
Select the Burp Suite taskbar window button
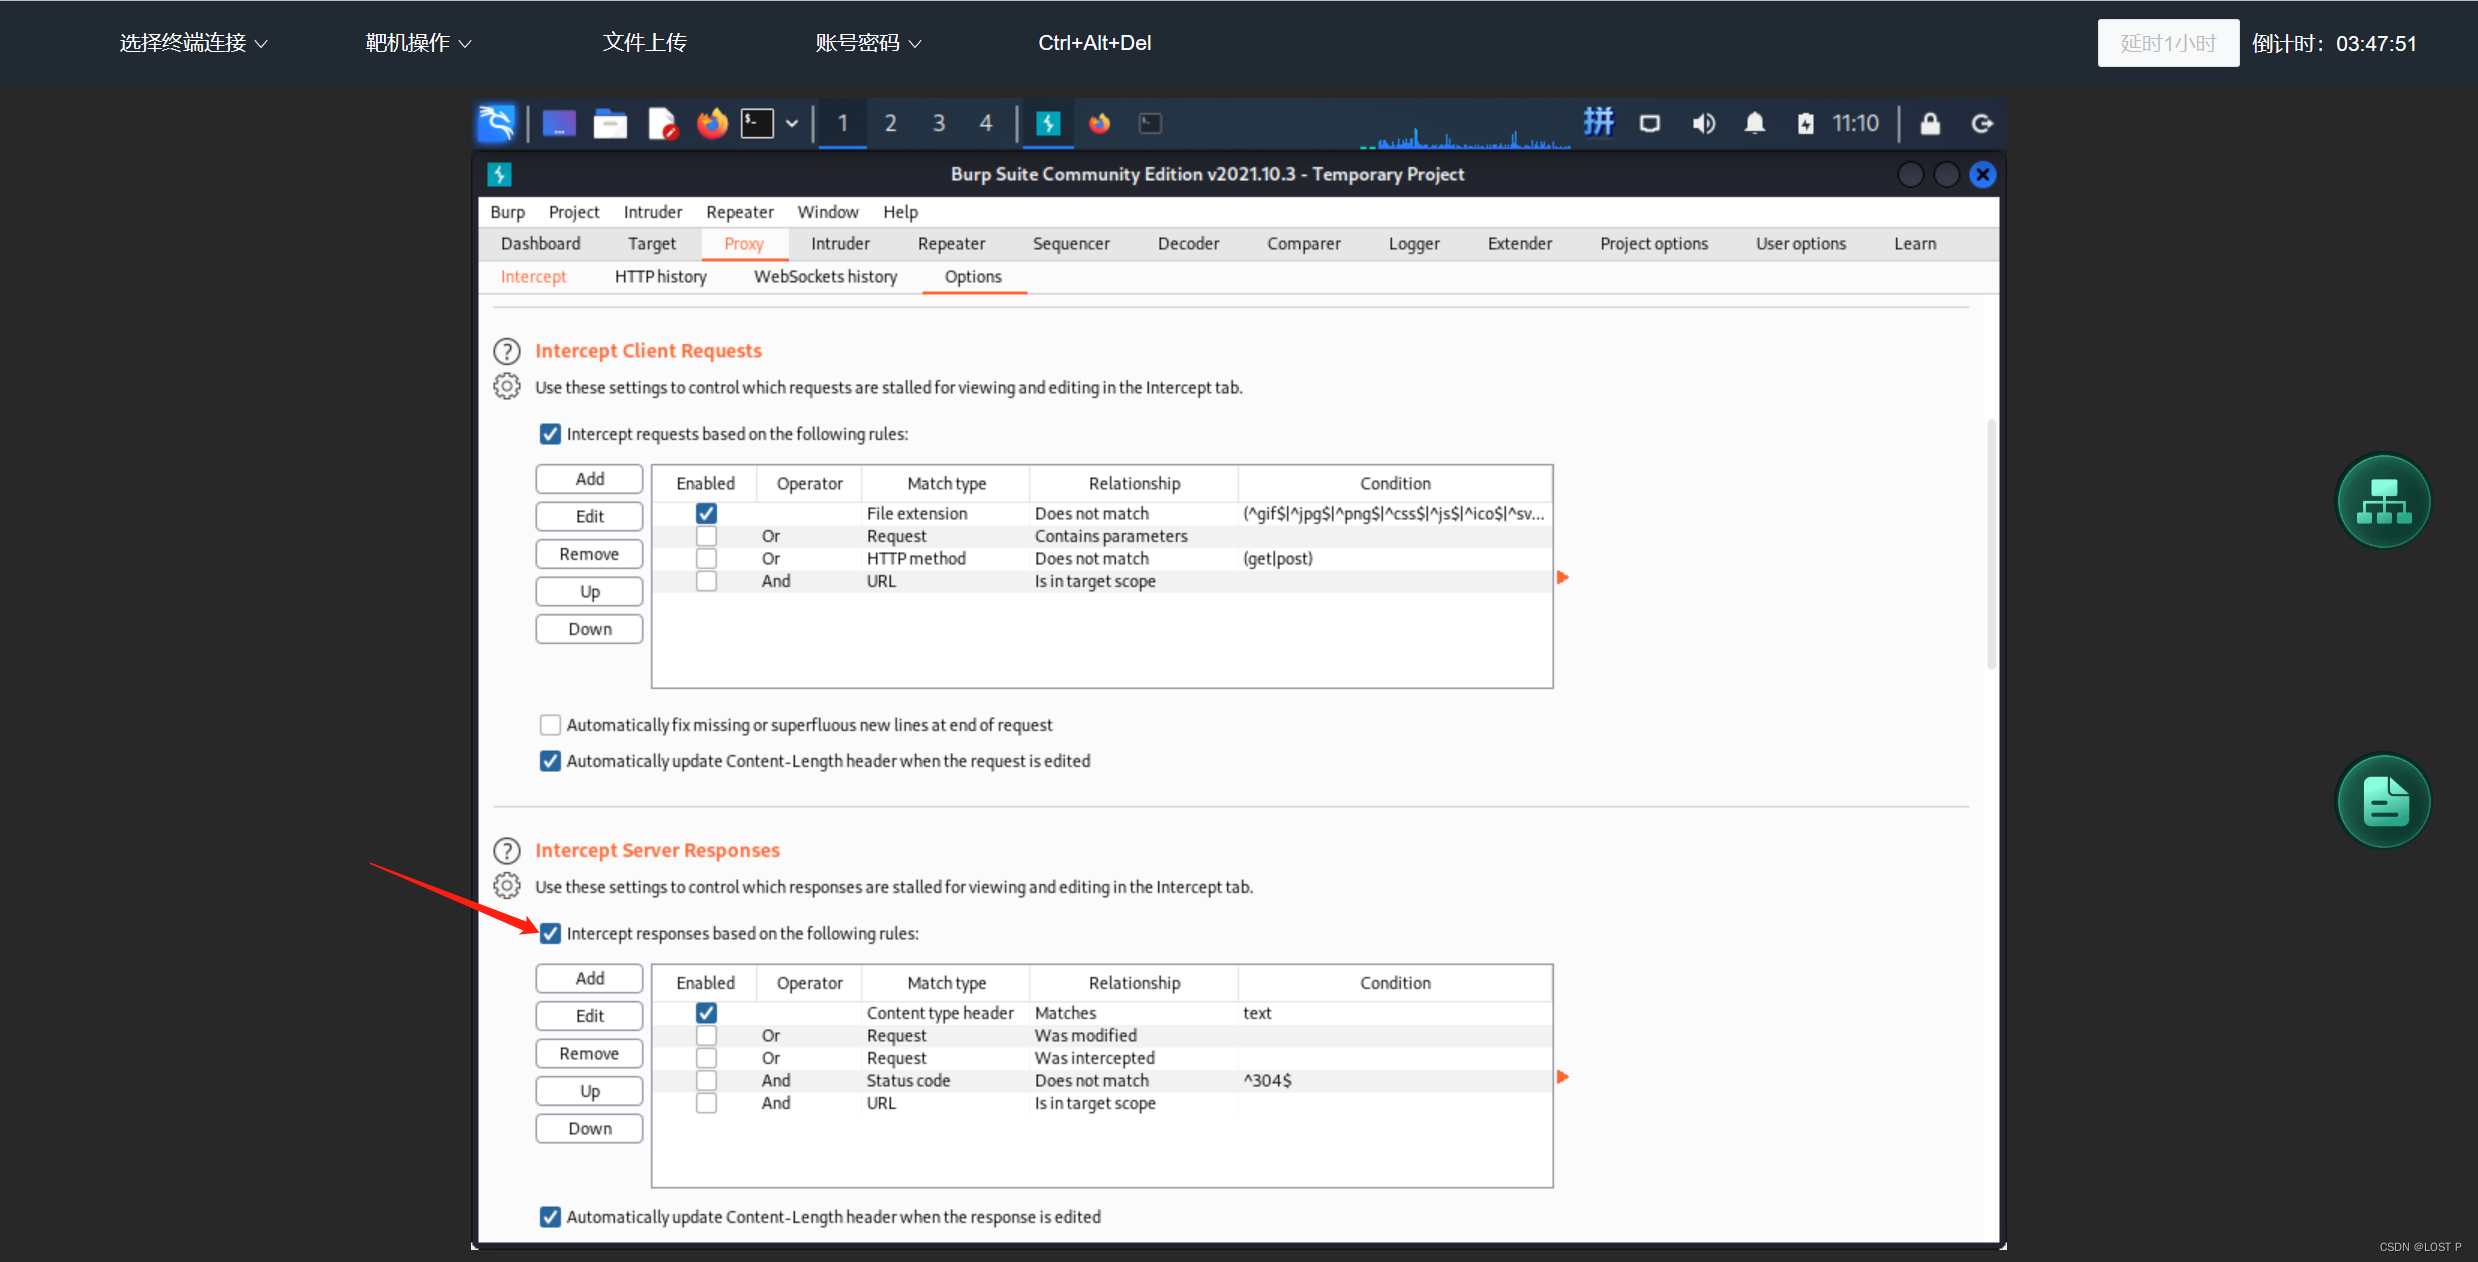point(1048,123)
